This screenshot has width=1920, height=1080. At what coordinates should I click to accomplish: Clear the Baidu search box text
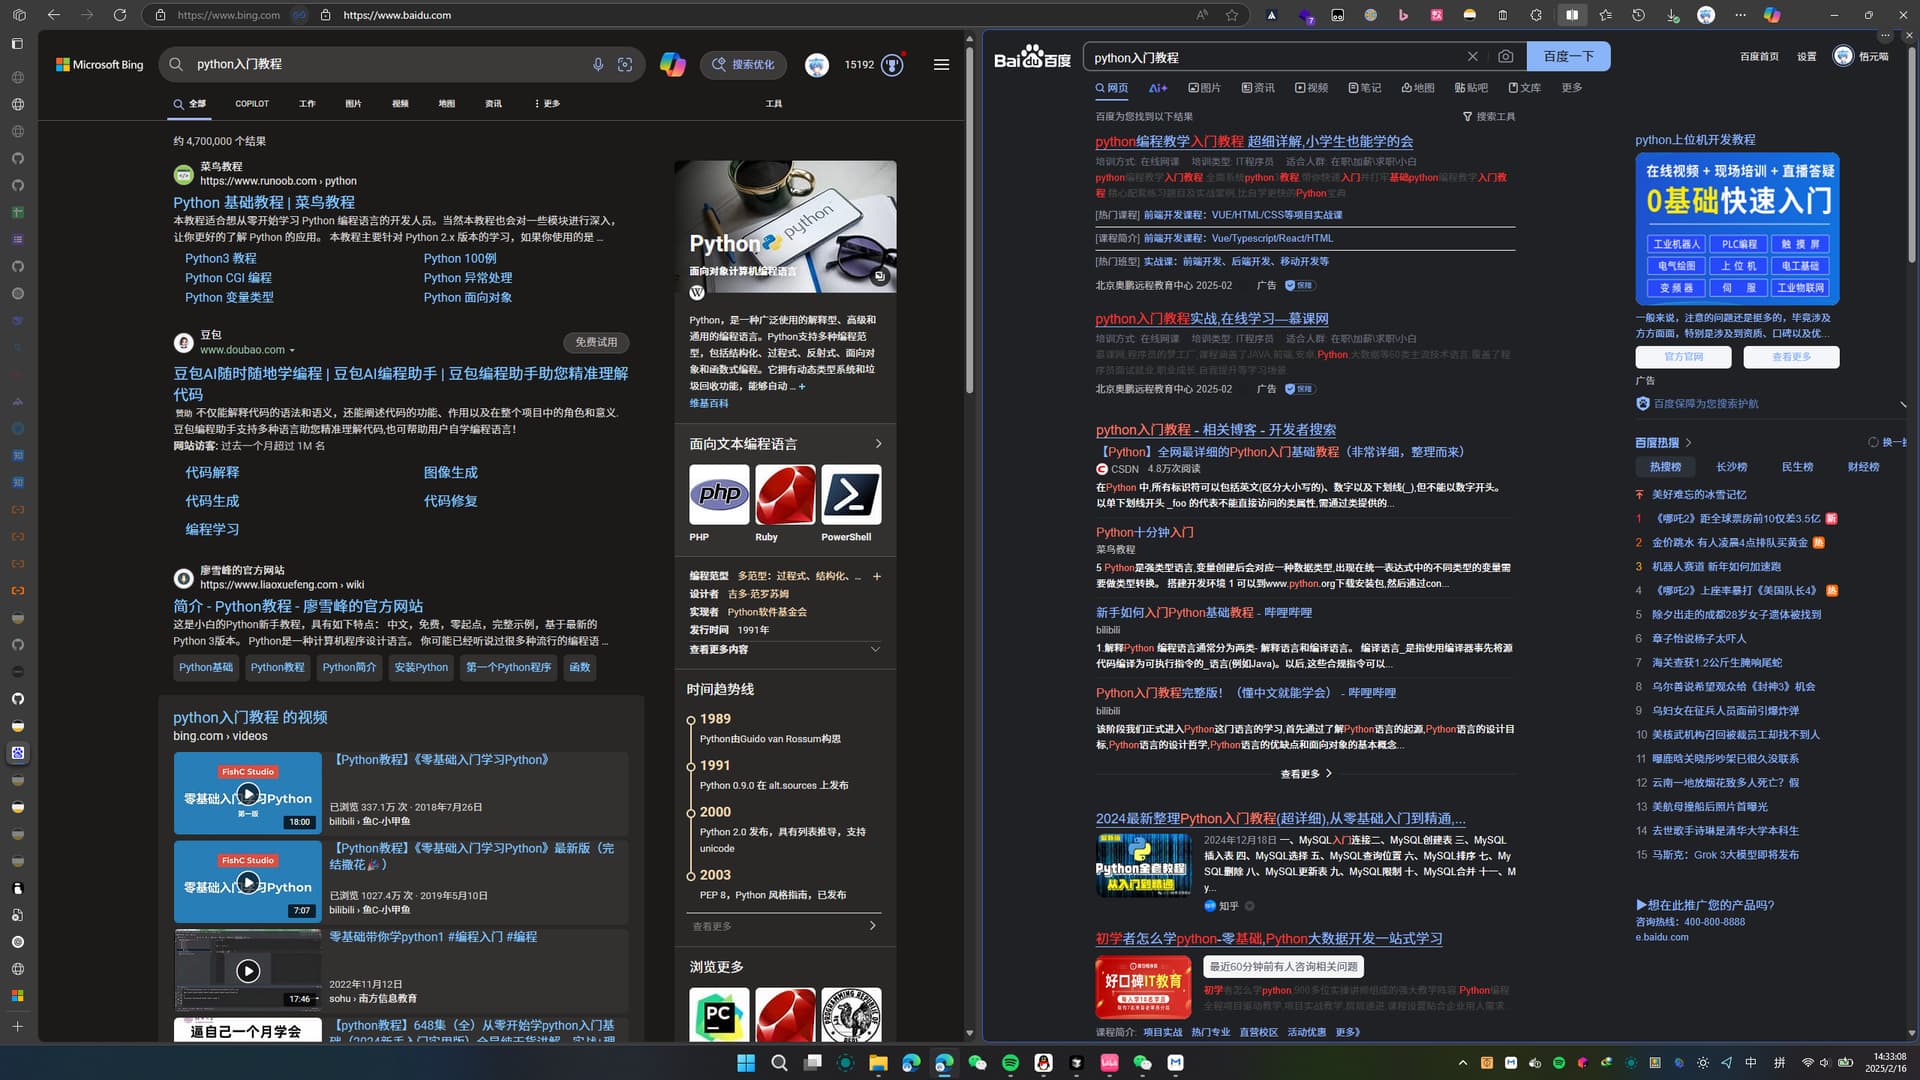tap(1473, 56)
